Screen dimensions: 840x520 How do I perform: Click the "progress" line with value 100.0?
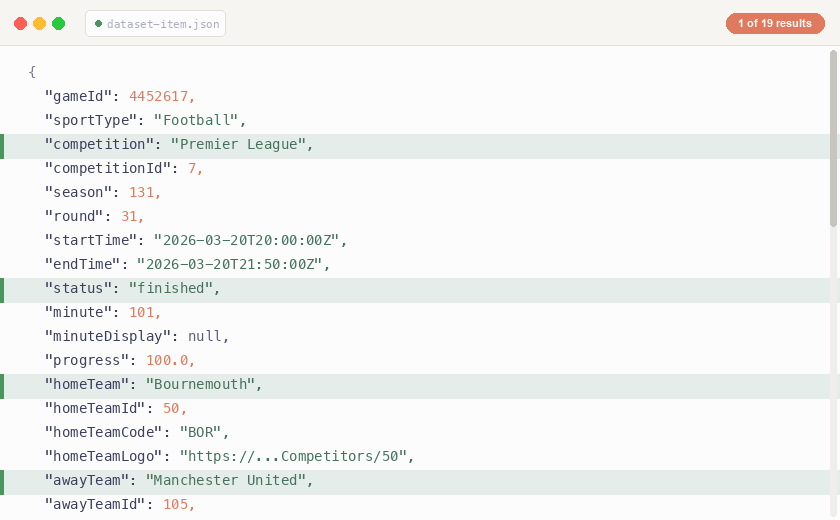120,360
